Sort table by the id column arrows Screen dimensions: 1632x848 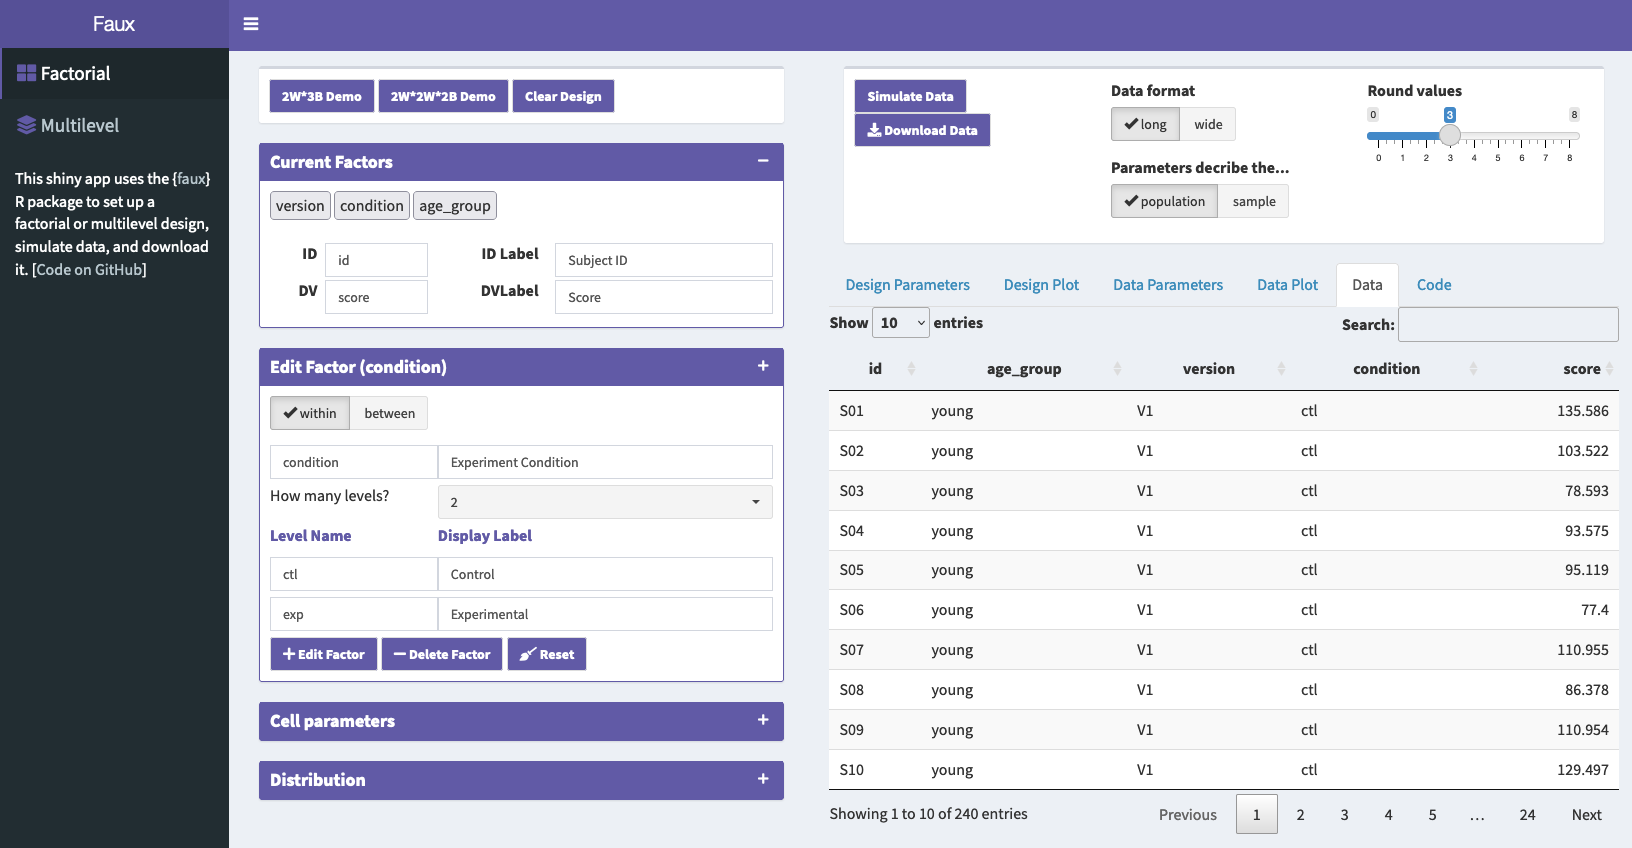(911, 369)
